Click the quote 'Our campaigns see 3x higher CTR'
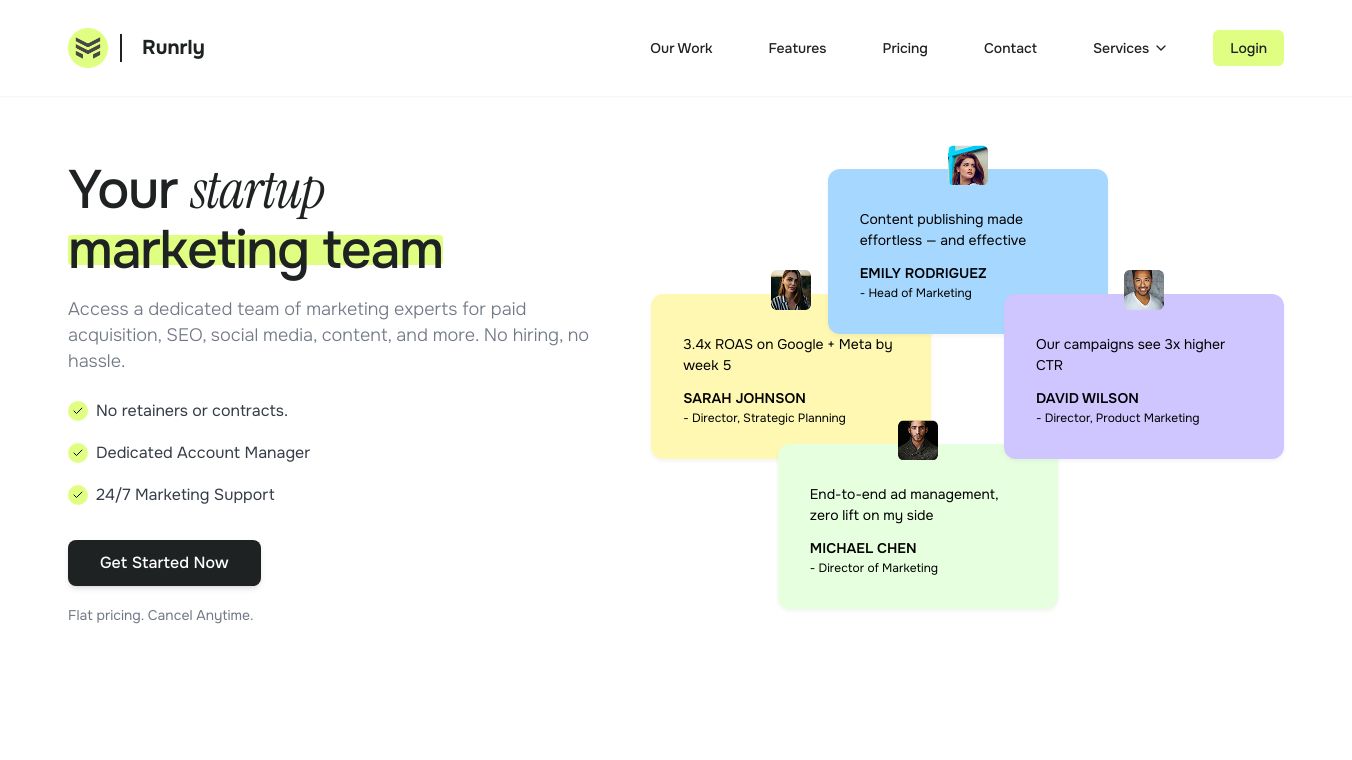The height and width of the screenshot is (760, 1352). pyautogui.click(x=1130, y=355)
